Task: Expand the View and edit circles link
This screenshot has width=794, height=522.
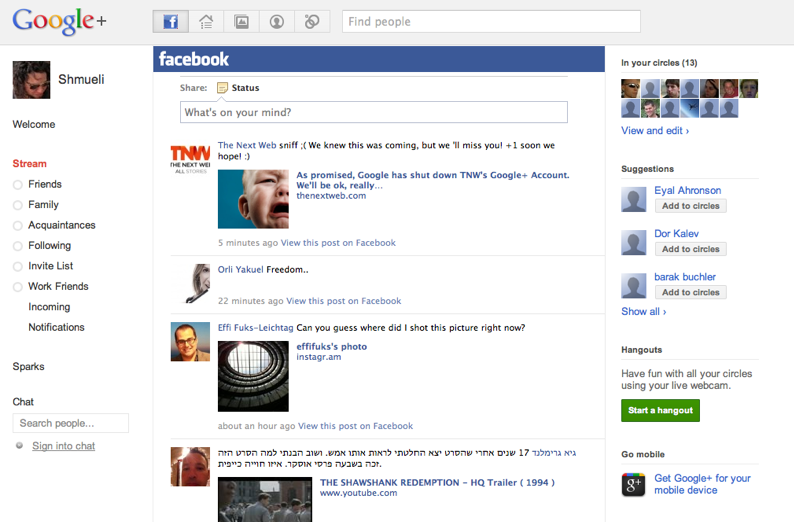Action: pos(654,131)
